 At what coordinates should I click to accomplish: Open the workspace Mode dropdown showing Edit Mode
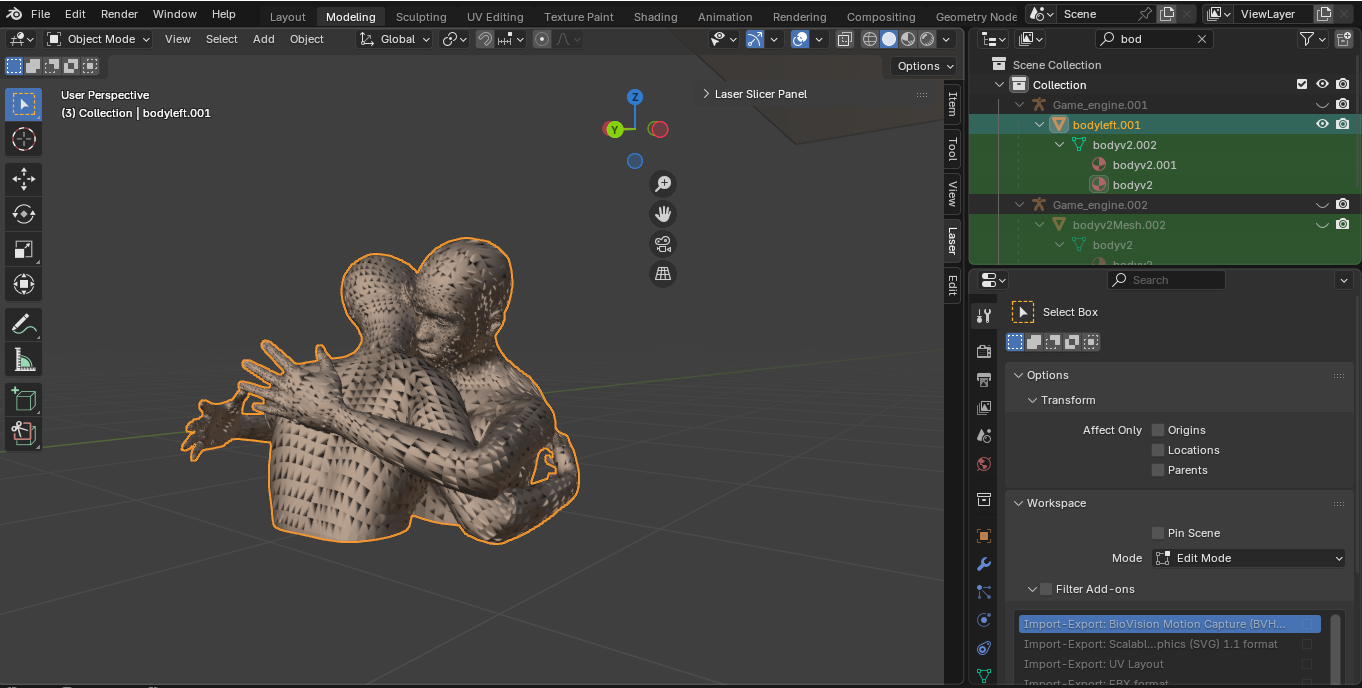click(1248, 558)
